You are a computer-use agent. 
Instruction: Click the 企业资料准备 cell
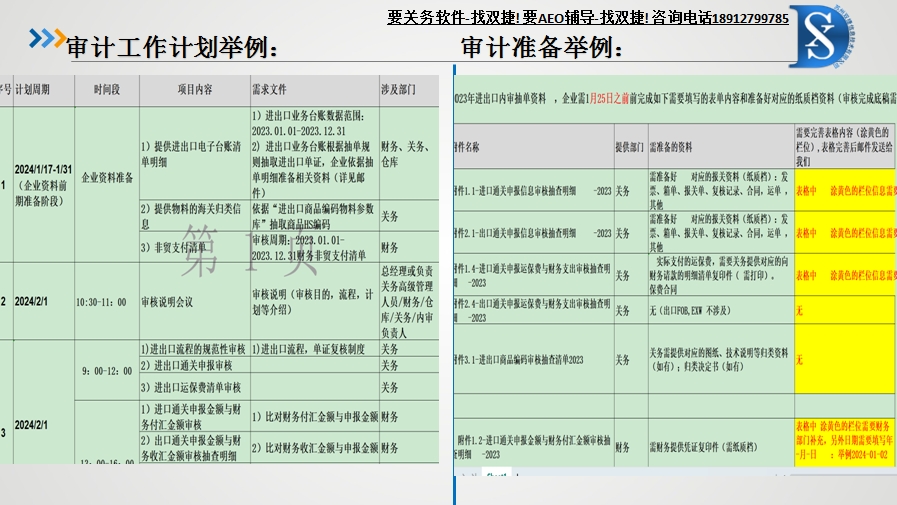[106, 177]
